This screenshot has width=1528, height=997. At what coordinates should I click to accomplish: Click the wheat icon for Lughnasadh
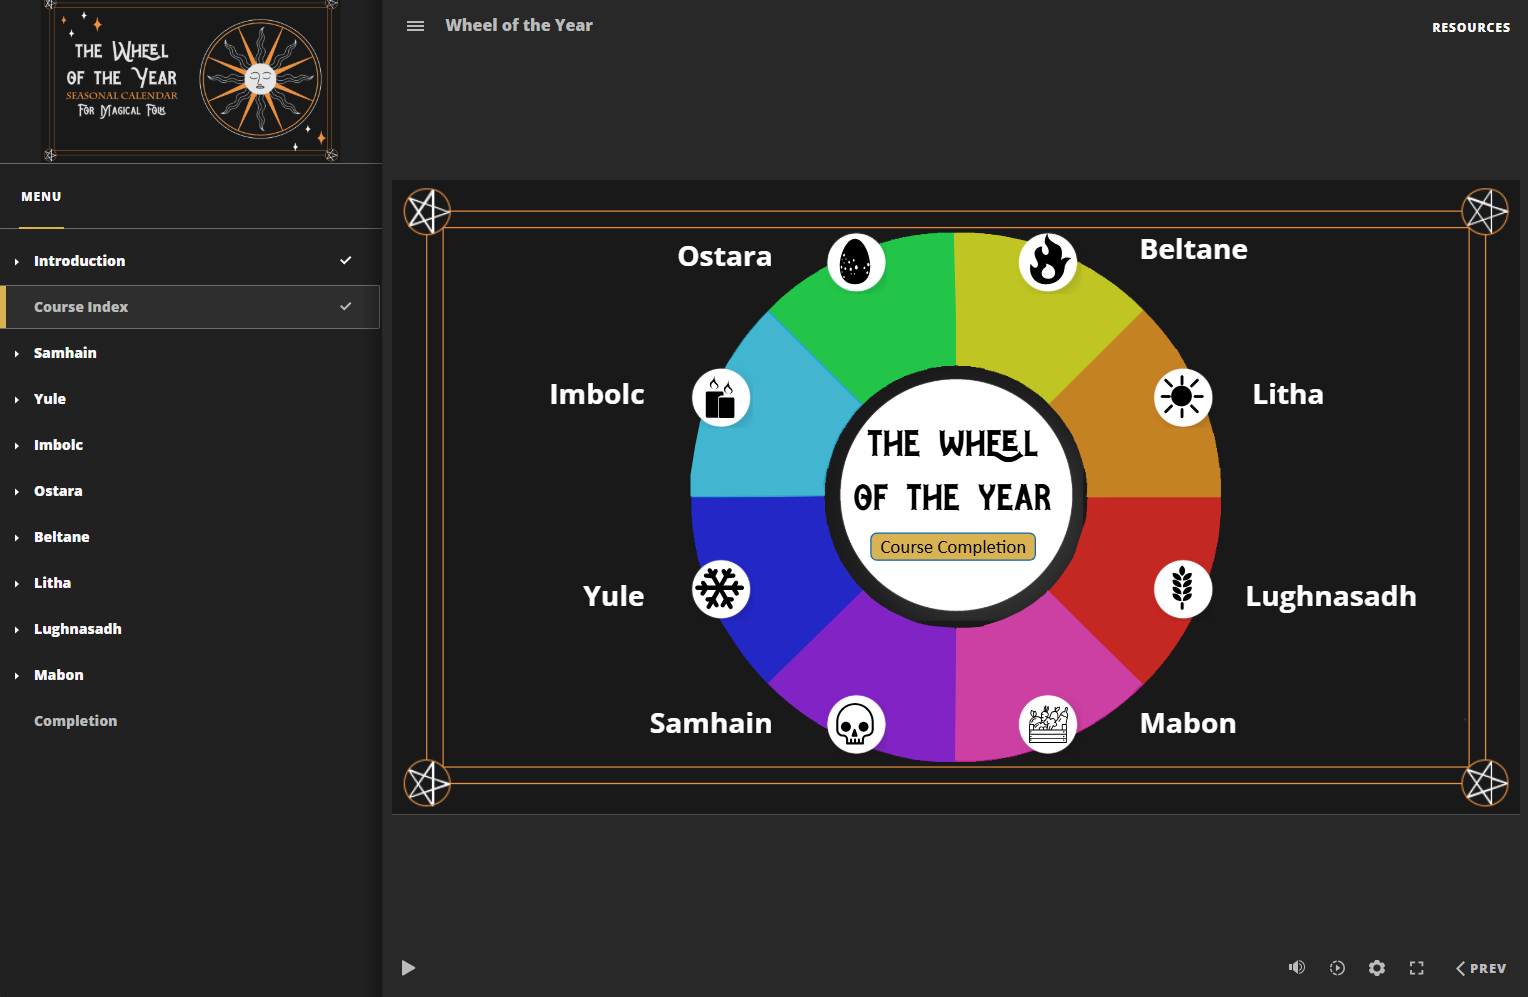coord(1182,589)
